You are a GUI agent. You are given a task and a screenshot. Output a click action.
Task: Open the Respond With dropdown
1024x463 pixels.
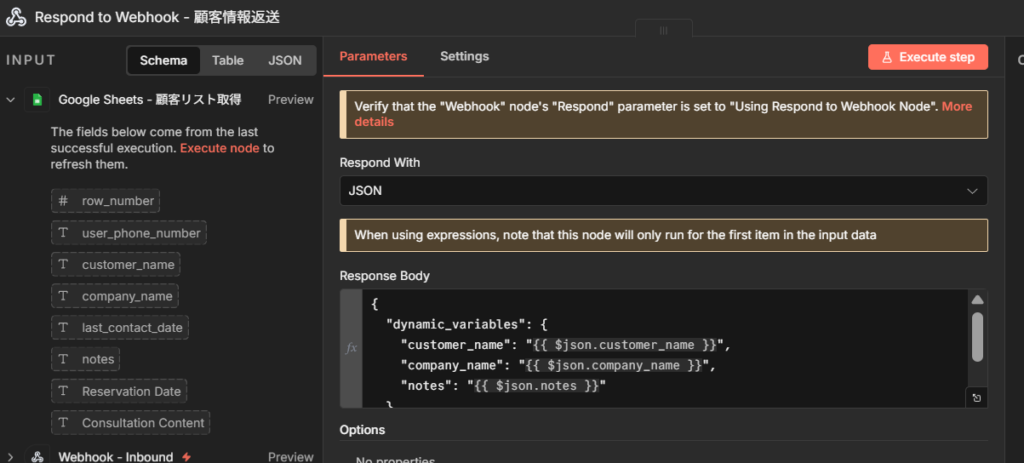coord(663,190)
